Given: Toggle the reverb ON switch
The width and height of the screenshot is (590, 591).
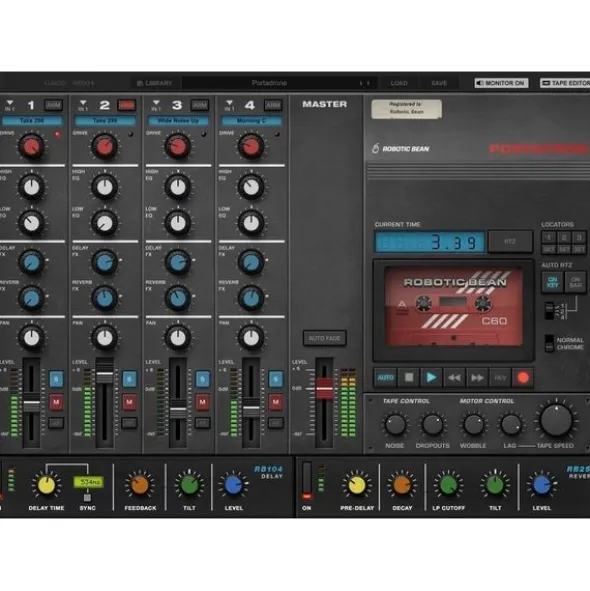Looking at the screenshot, I should tap(307, 482).
